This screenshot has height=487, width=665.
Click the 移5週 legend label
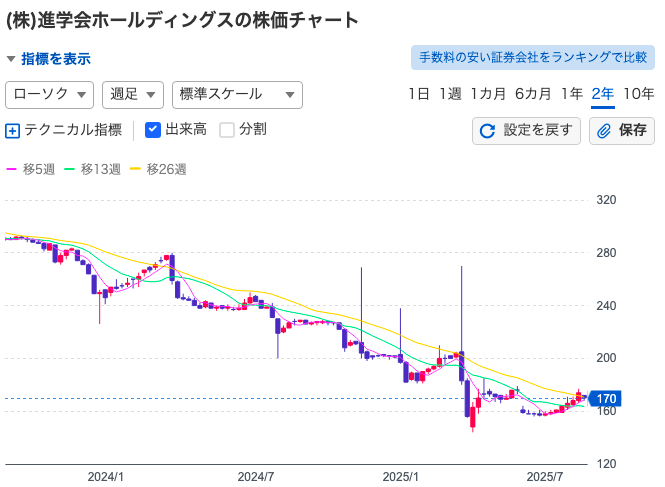(x=39, y=169)
